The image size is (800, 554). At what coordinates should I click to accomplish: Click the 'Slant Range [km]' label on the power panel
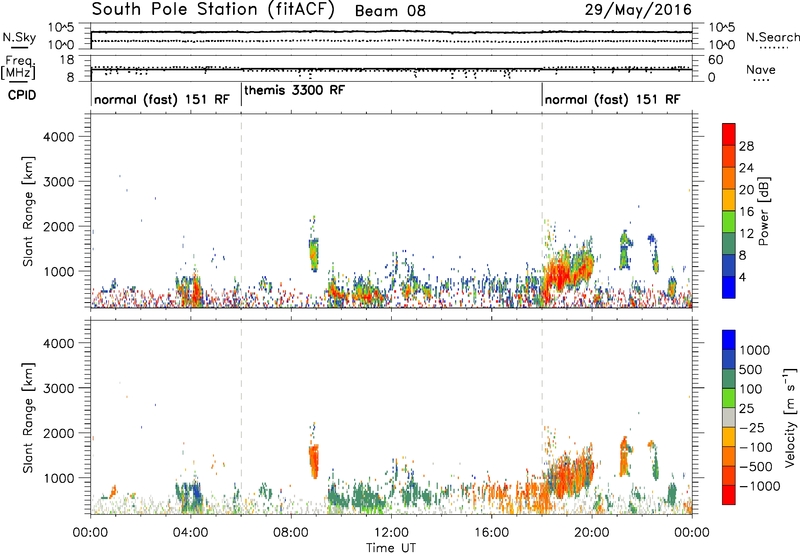tap(28, 211)
